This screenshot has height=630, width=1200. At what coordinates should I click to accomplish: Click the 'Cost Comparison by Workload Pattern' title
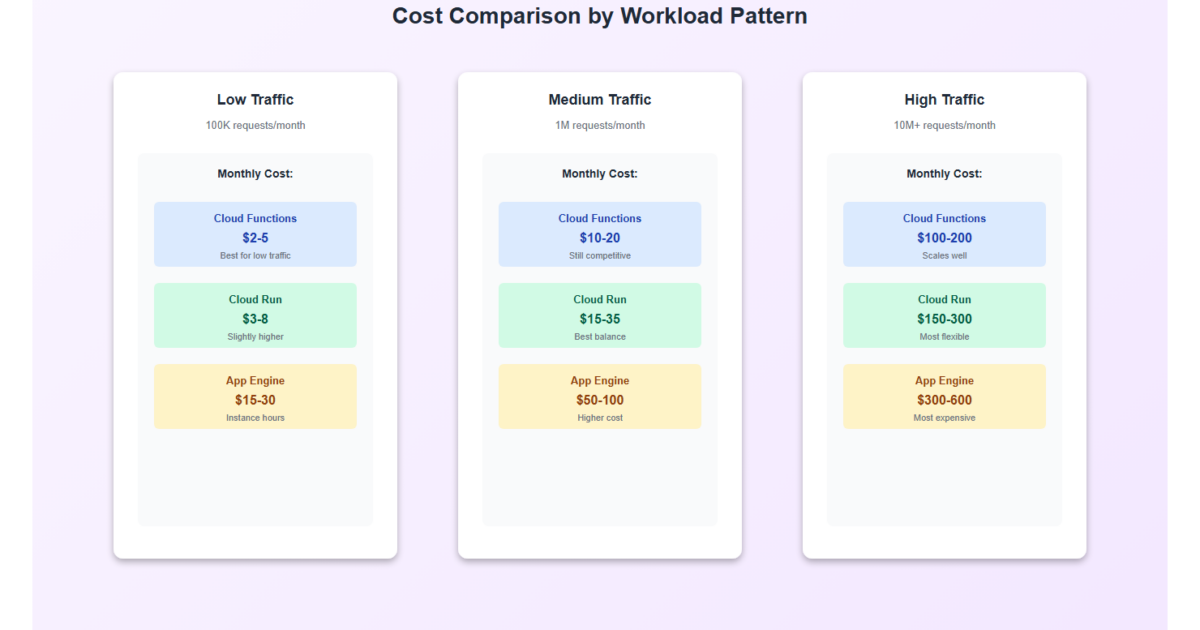pyautogui.click(x=599, y=17)
